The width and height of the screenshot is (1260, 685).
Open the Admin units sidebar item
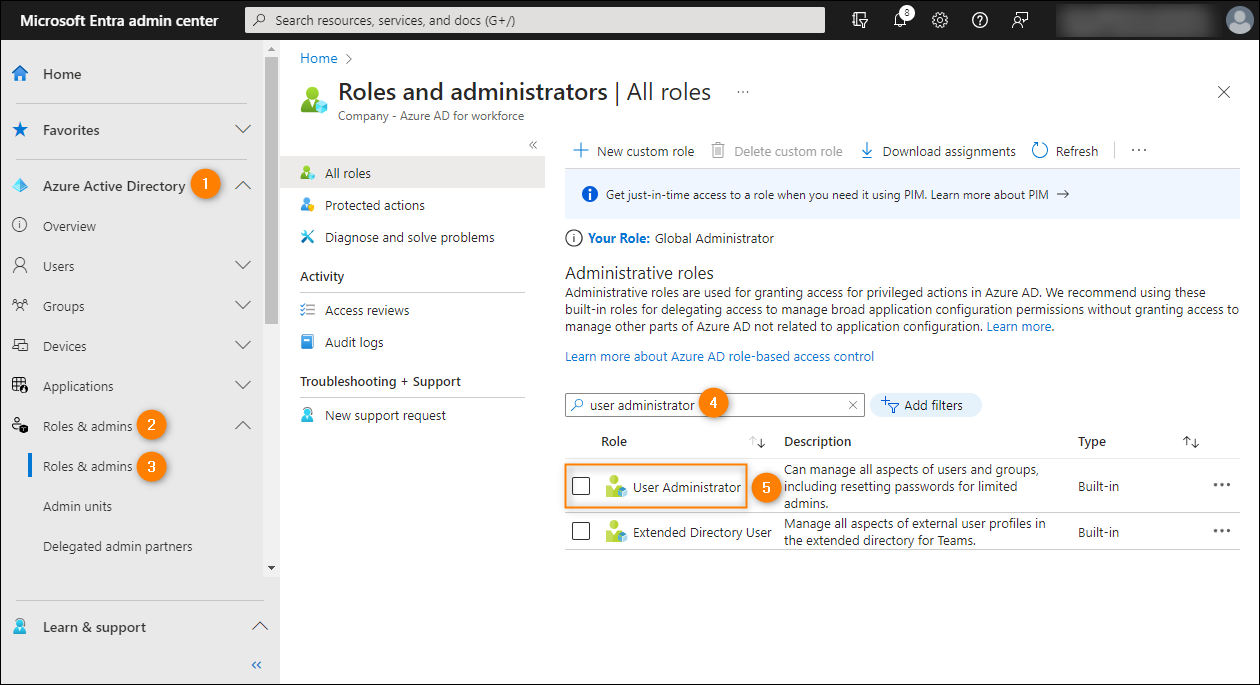tap(77, 506)
